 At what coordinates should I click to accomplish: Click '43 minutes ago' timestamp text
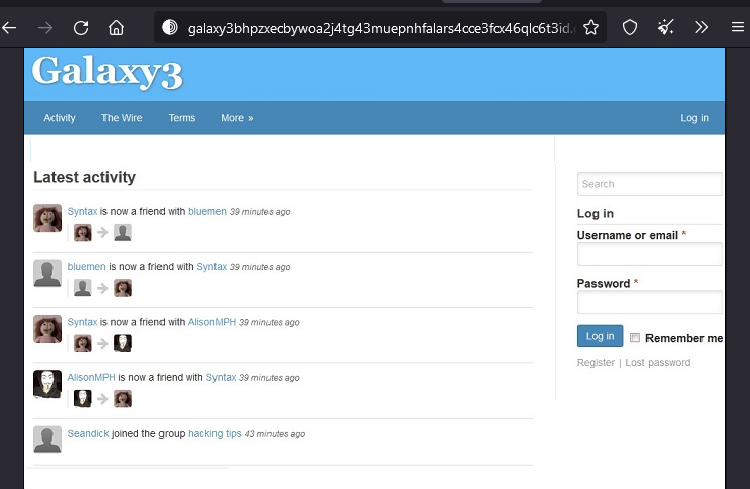pos(275,434)
